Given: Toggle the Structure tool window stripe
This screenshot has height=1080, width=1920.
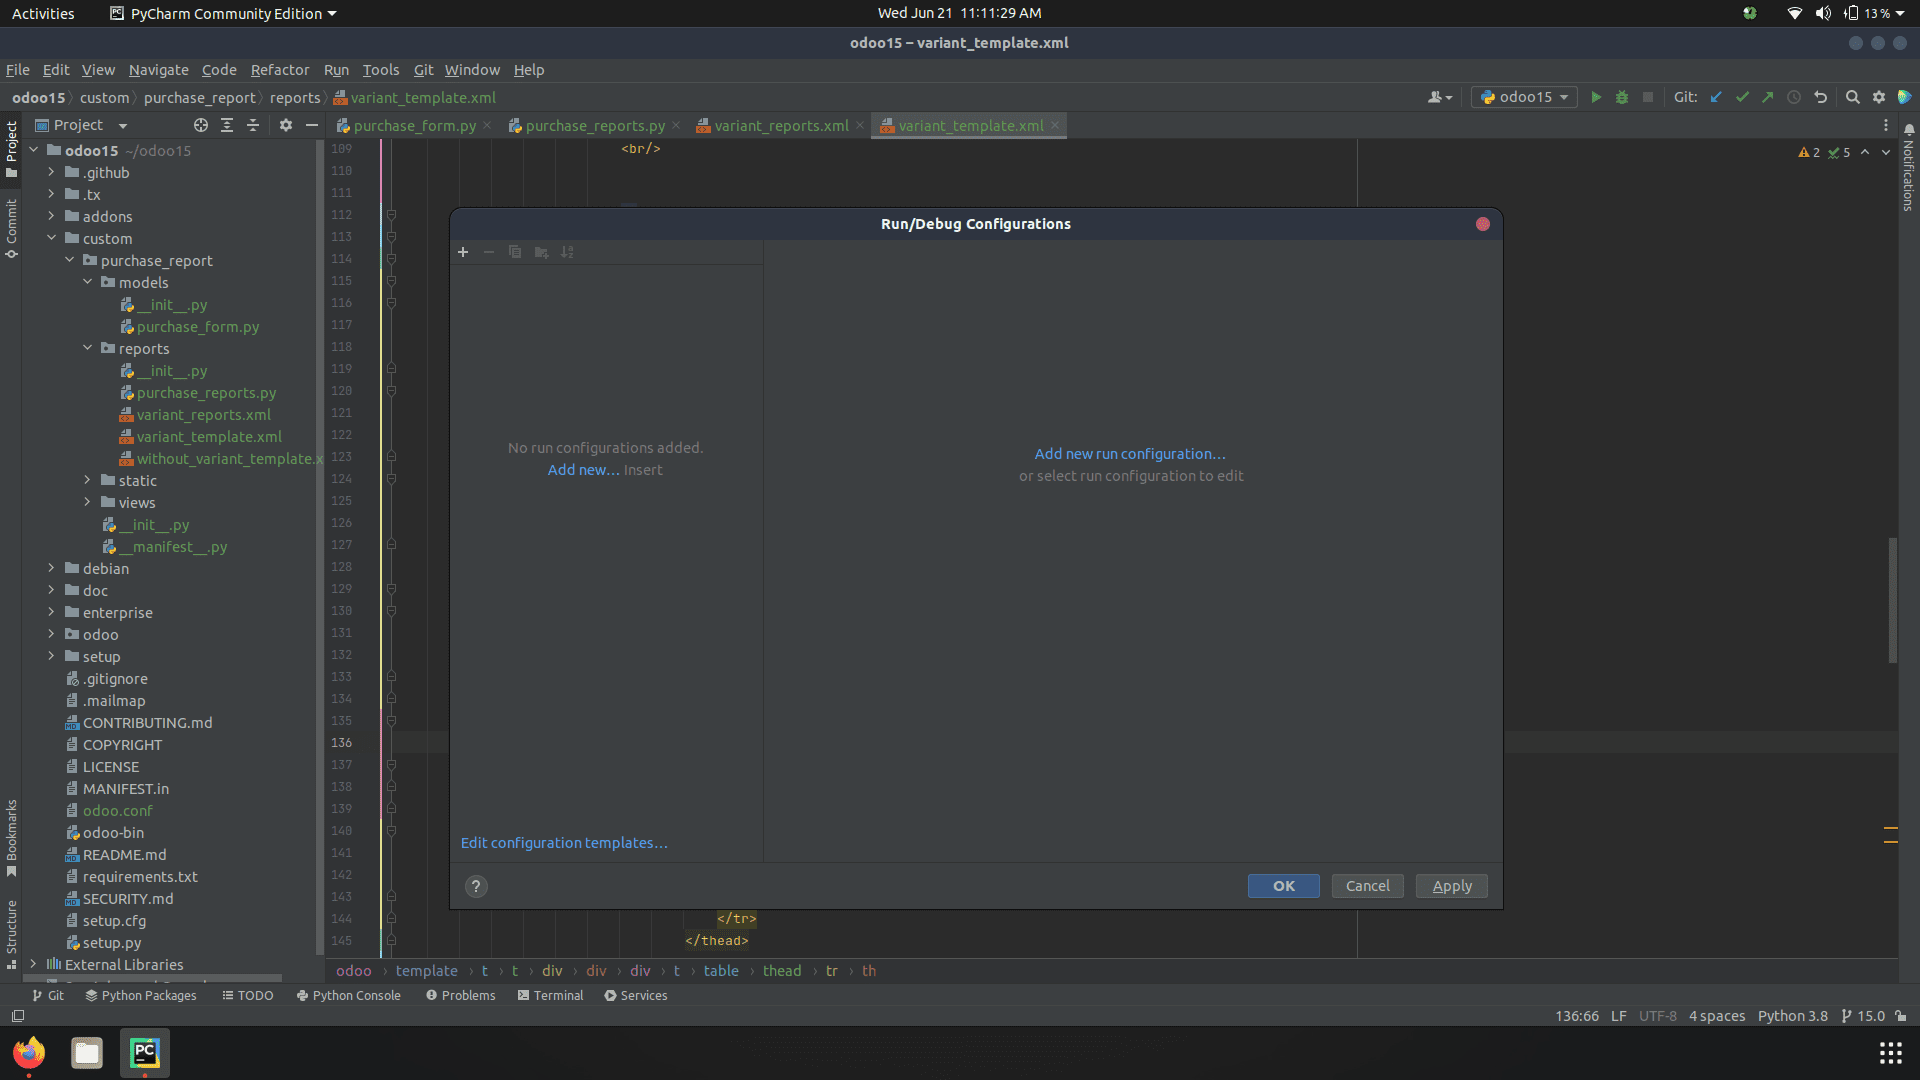Looking at the screenshot, I should point(11,934).
